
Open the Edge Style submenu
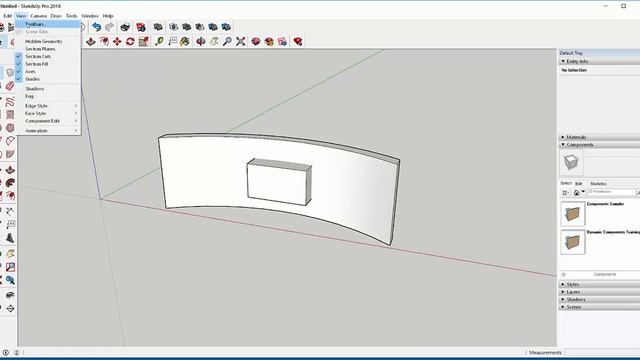[x=48, y=106]
